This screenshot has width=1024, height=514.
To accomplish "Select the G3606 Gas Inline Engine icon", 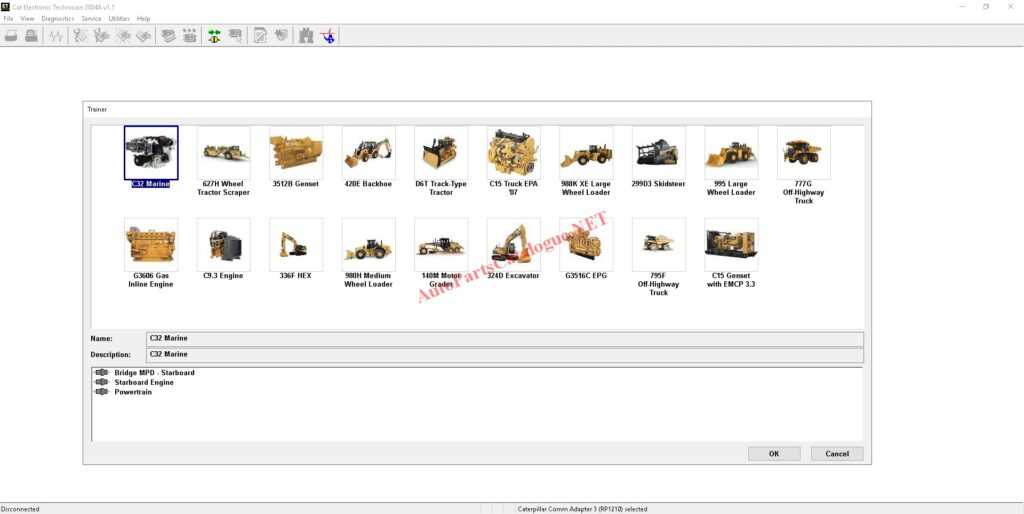I will pos(150,244).
